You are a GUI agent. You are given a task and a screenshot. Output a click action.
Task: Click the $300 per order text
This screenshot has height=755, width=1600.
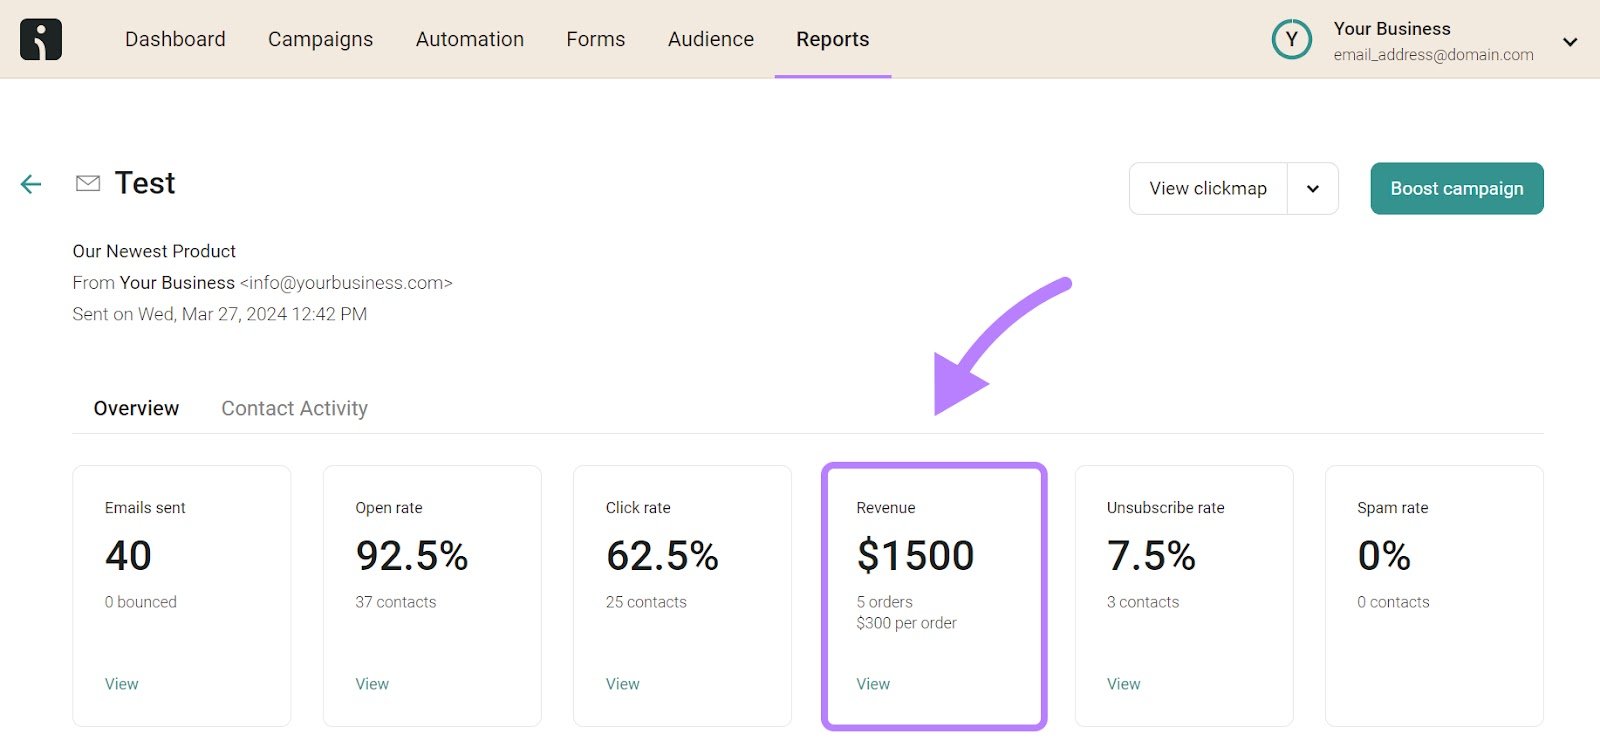pyautogui.click(x=906, y=623)
